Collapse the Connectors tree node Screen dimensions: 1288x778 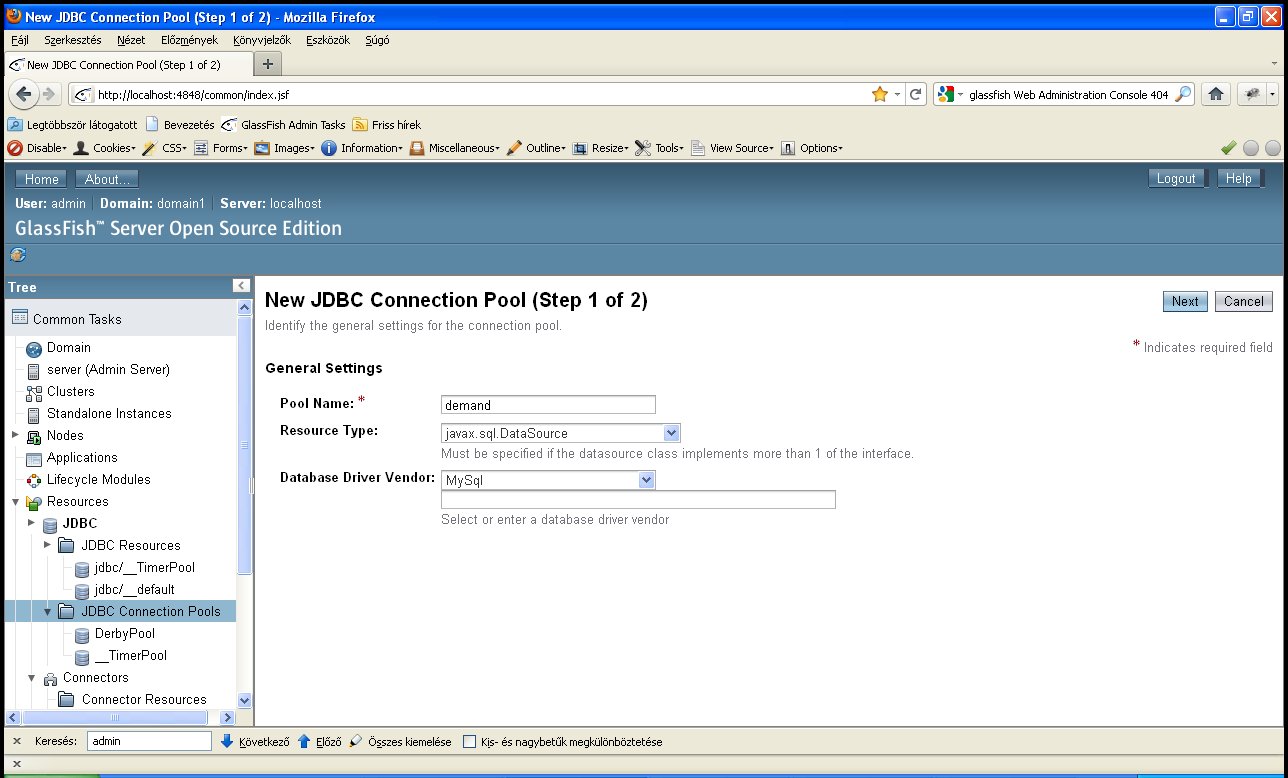[x=31, y=678]
